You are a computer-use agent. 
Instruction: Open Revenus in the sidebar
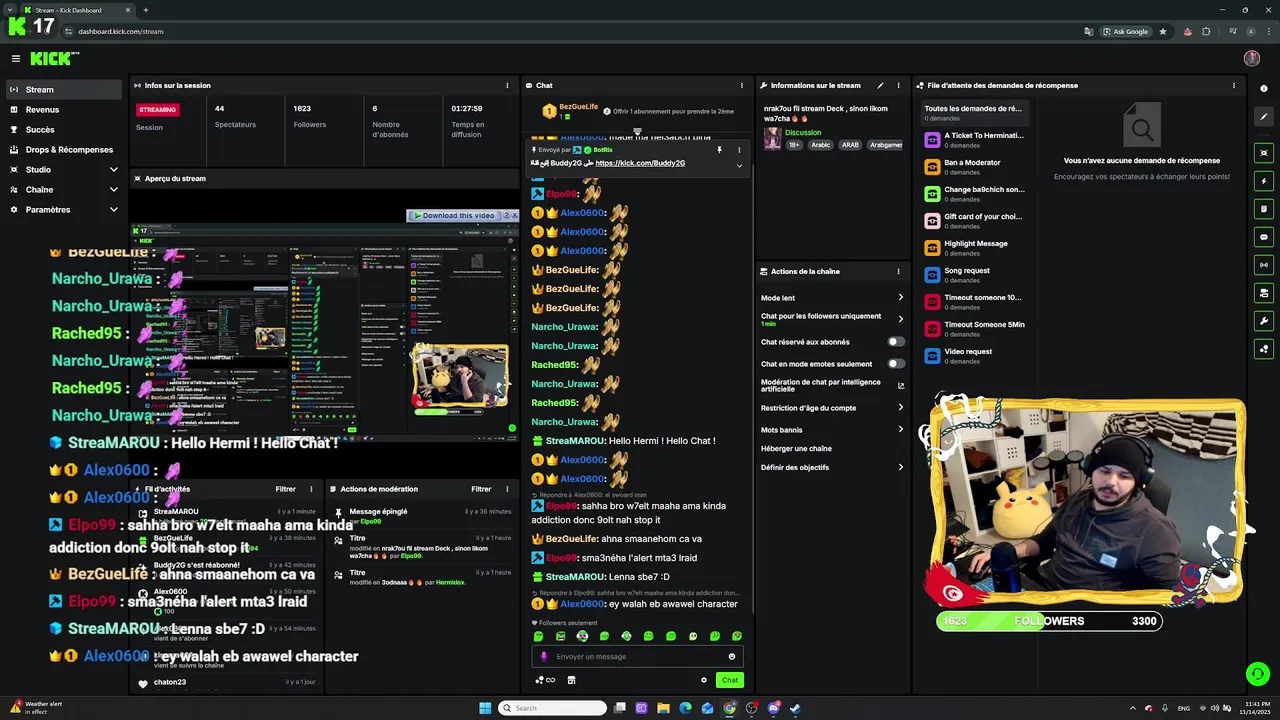[64, 109]
